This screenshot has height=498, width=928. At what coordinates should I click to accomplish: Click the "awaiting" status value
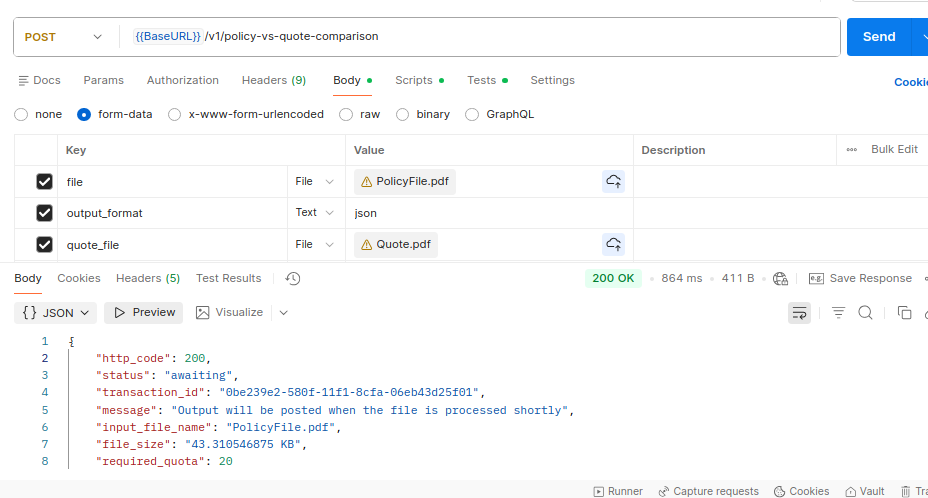pyautogui.click(x=199, y=375)
